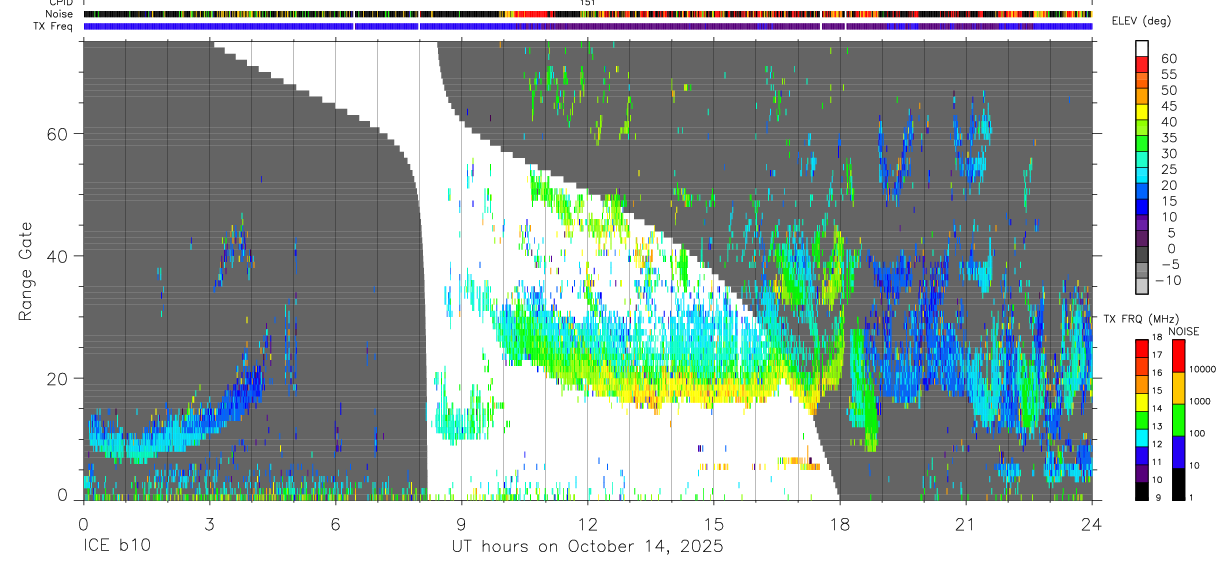Click the ELEV colorbar segment between -5 and 0
This screenshot has width=1228, height=567.
[1142, 254]
